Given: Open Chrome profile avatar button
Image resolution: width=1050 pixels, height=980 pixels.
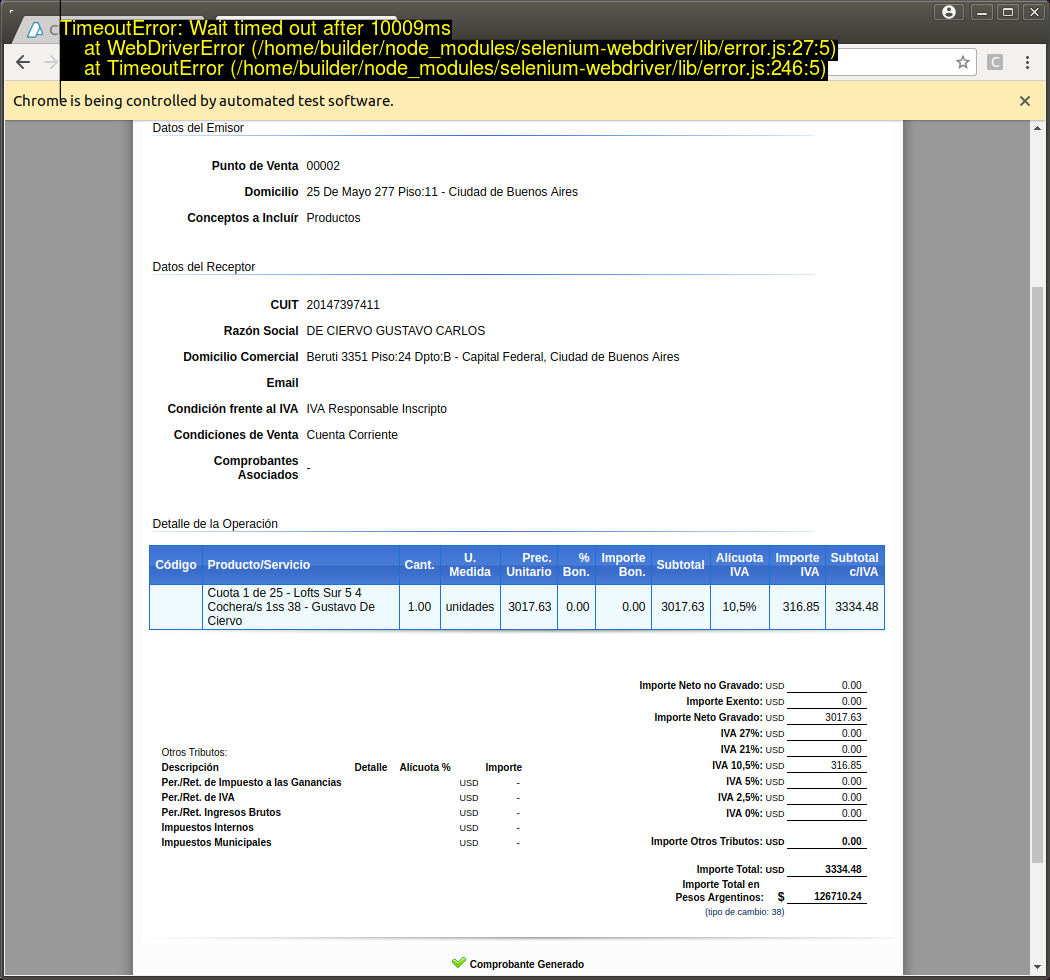Looking at the screenshot, I should (949, 12).
